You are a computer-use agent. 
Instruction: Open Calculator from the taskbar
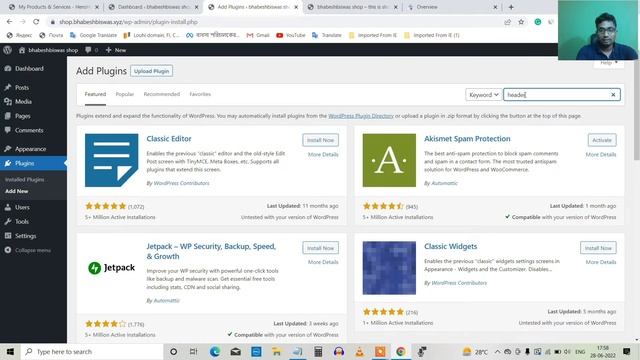318,351
